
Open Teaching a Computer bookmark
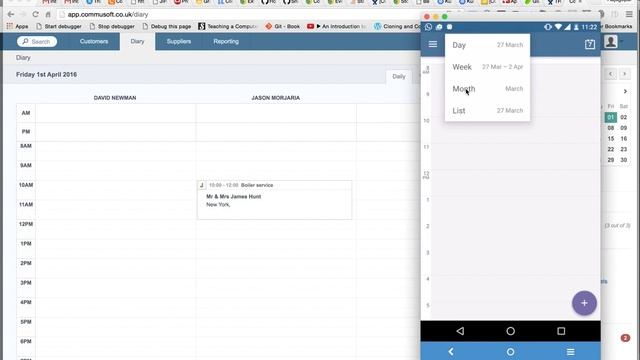tap(227, 26)
